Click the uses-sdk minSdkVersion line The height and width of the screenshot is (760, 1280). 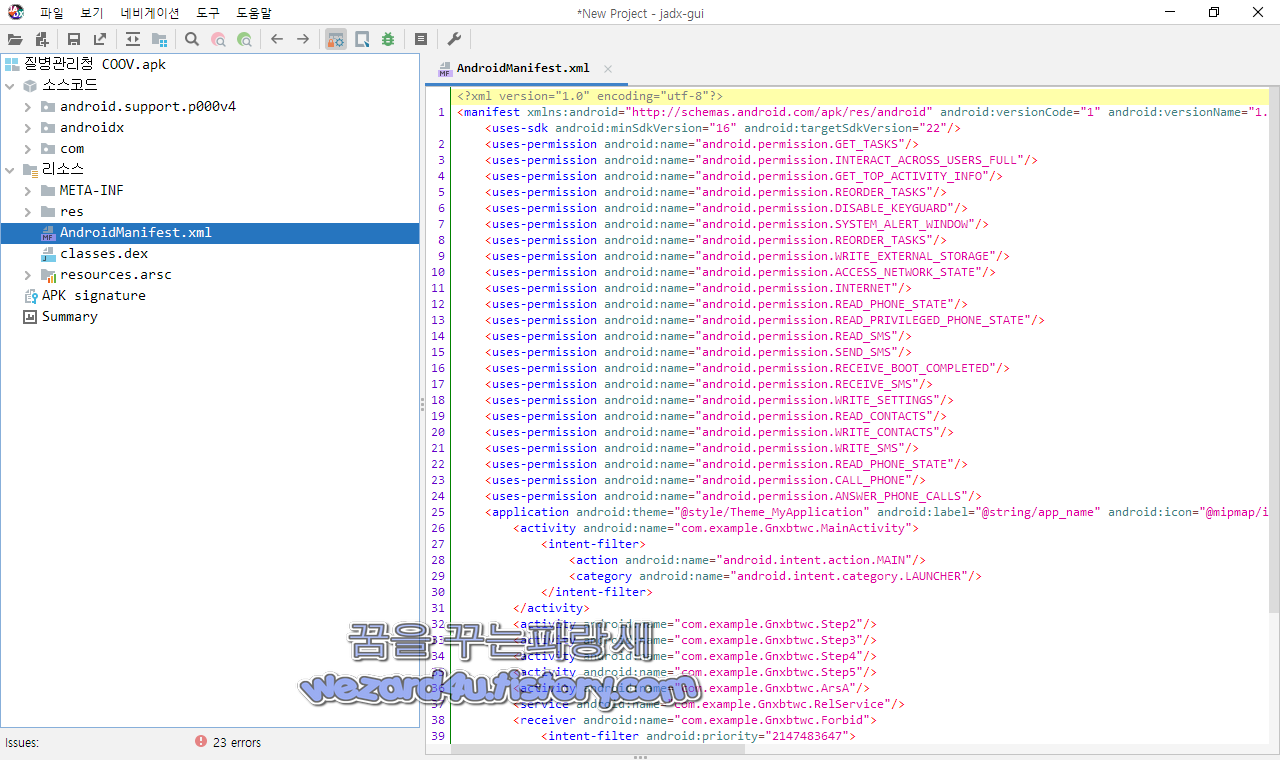point(723,128)
